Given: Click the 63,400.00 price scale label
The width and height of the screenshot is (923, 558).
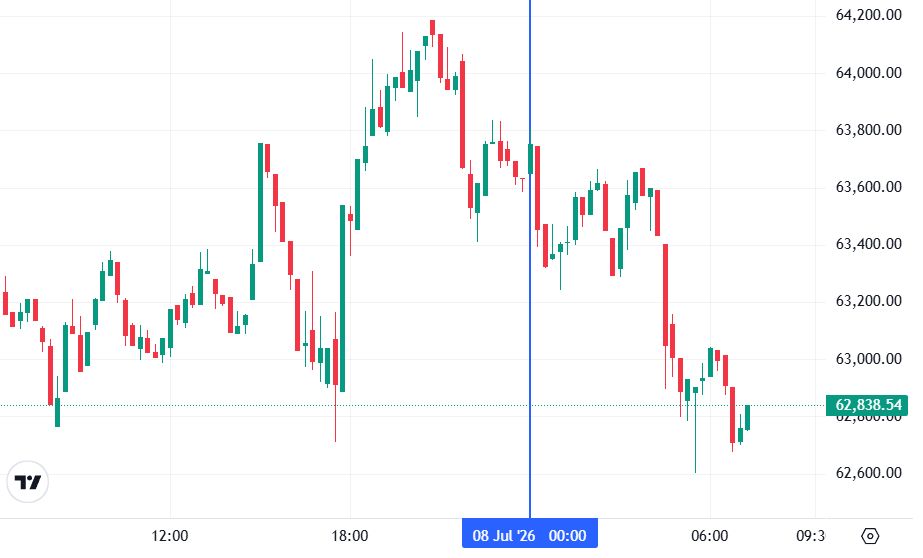Looking at the screenshot, I should [x=868, y=244].
